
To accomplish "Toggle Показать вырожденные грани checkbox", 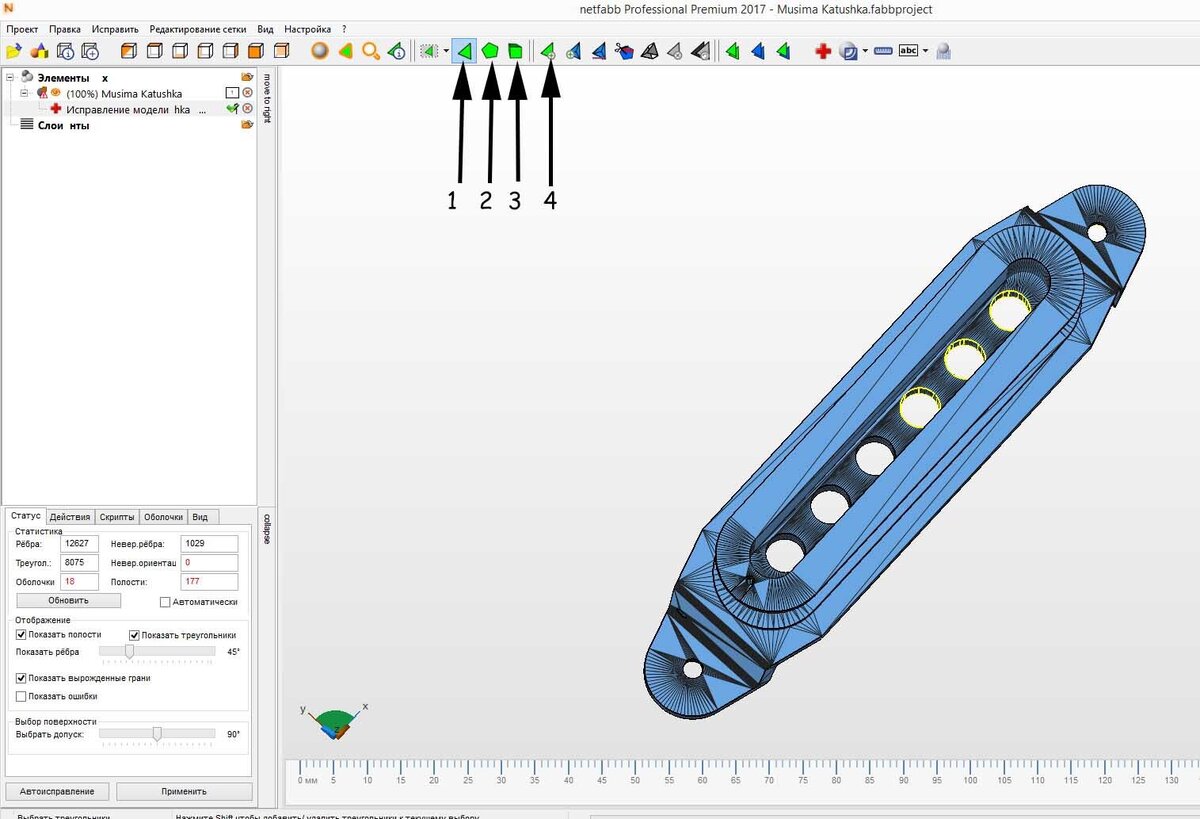I will click(x=21, y=678).
